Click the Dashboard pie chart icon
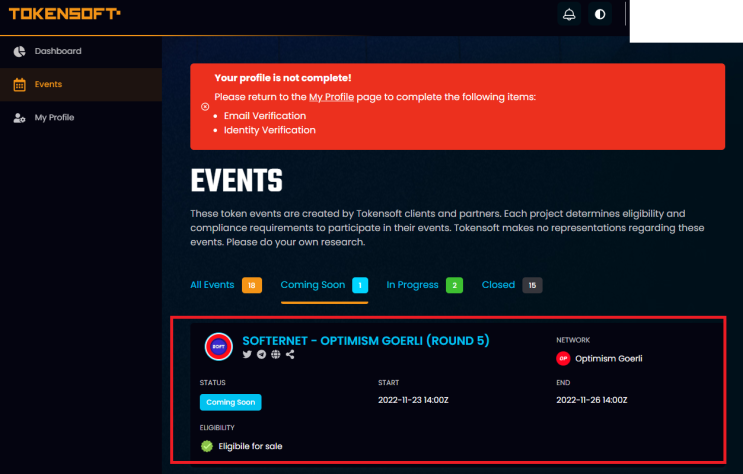The image size is (743, 474). pos(19,51)
